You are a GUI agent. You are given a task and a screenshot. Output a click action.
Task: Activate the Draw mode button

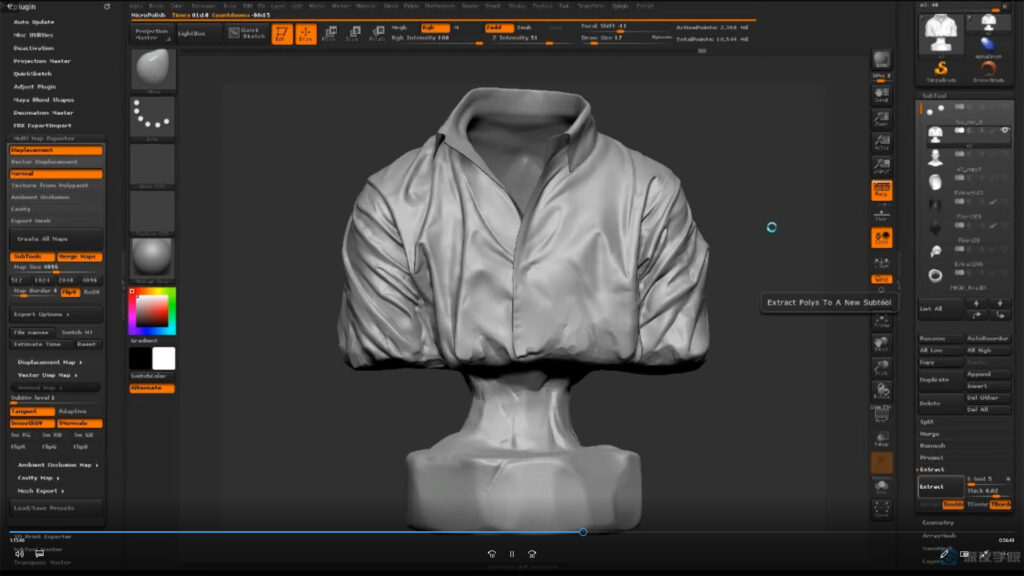point(306,34)
